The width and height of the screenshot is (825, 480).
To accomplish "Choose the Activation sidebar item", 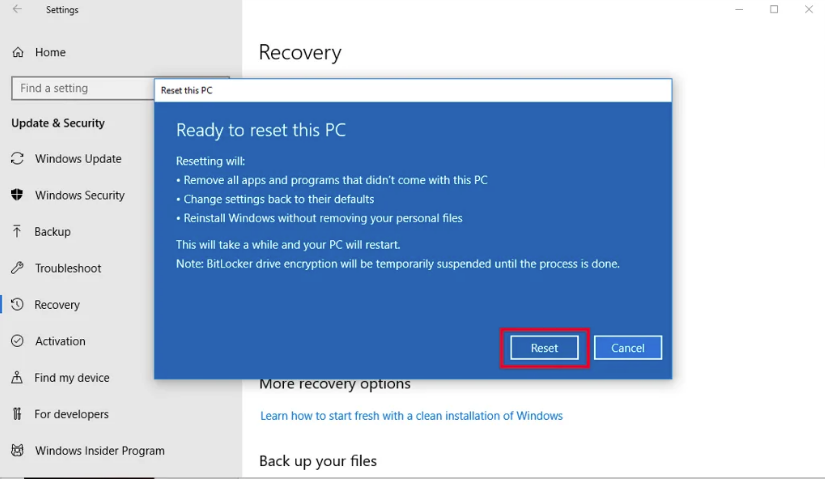I will click(60, 341).
